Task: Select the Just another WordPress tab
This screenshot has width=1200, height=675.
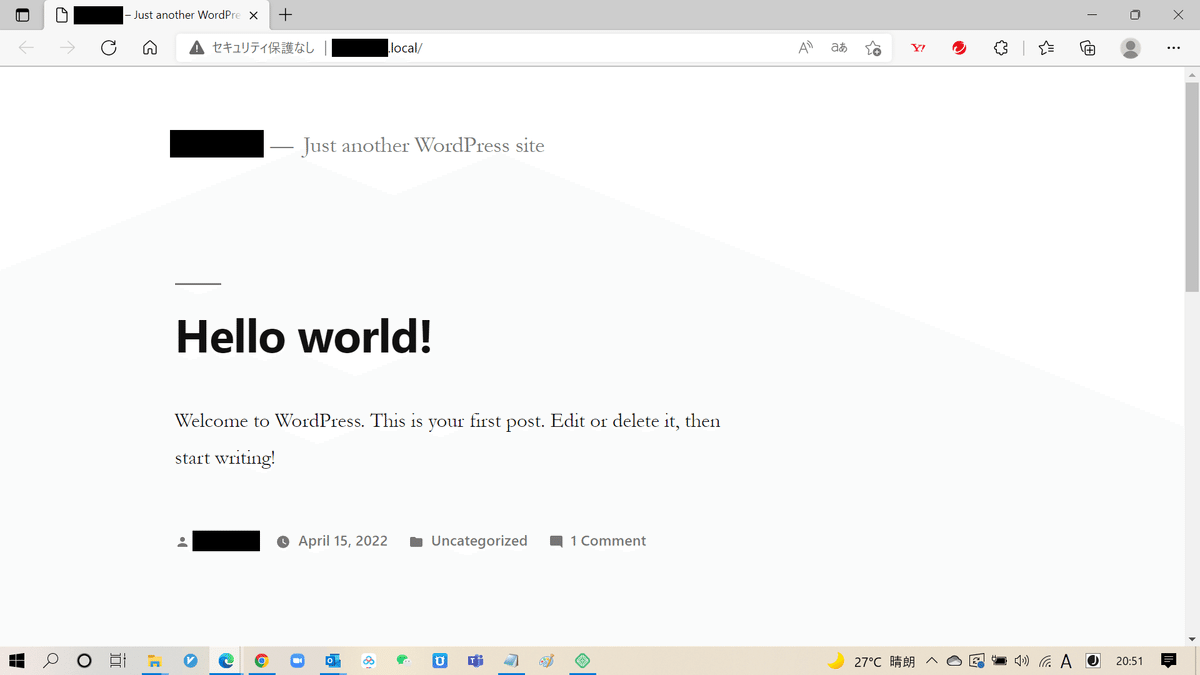Action: pos(156,15)
